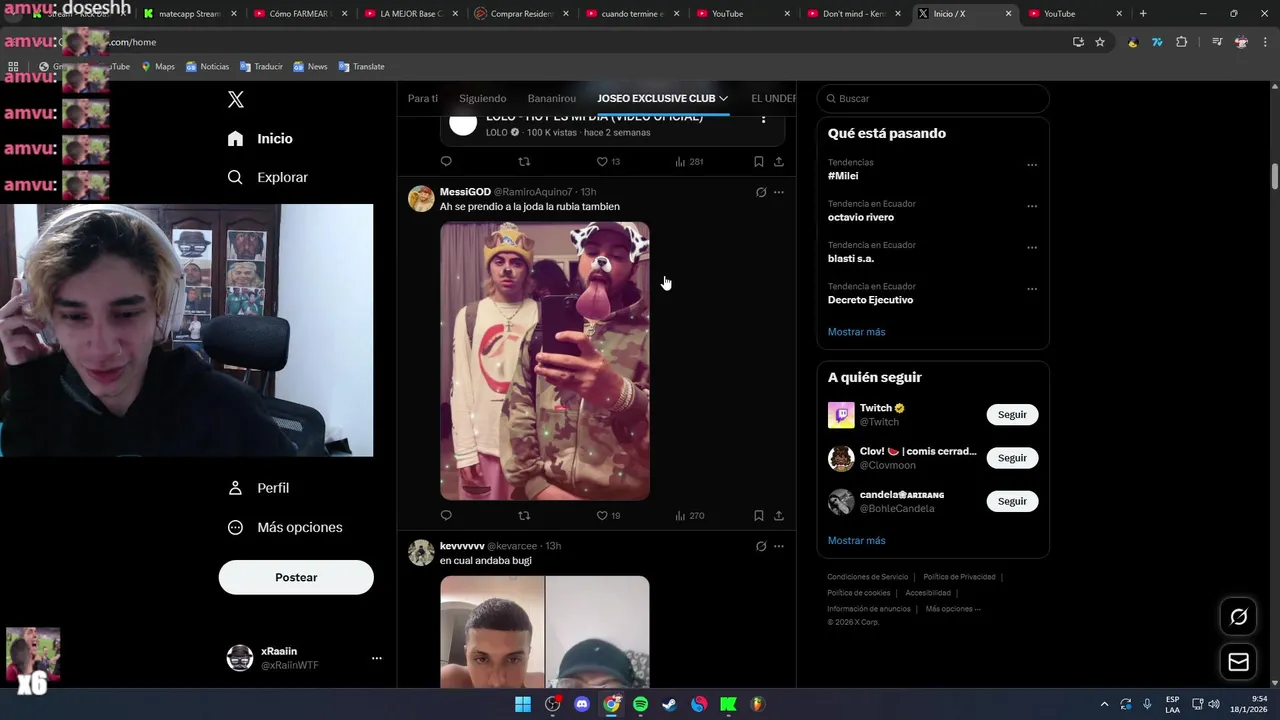Open Perfil in sidebar
Viewport: 1280px width, 720px height.
point(259,488)
